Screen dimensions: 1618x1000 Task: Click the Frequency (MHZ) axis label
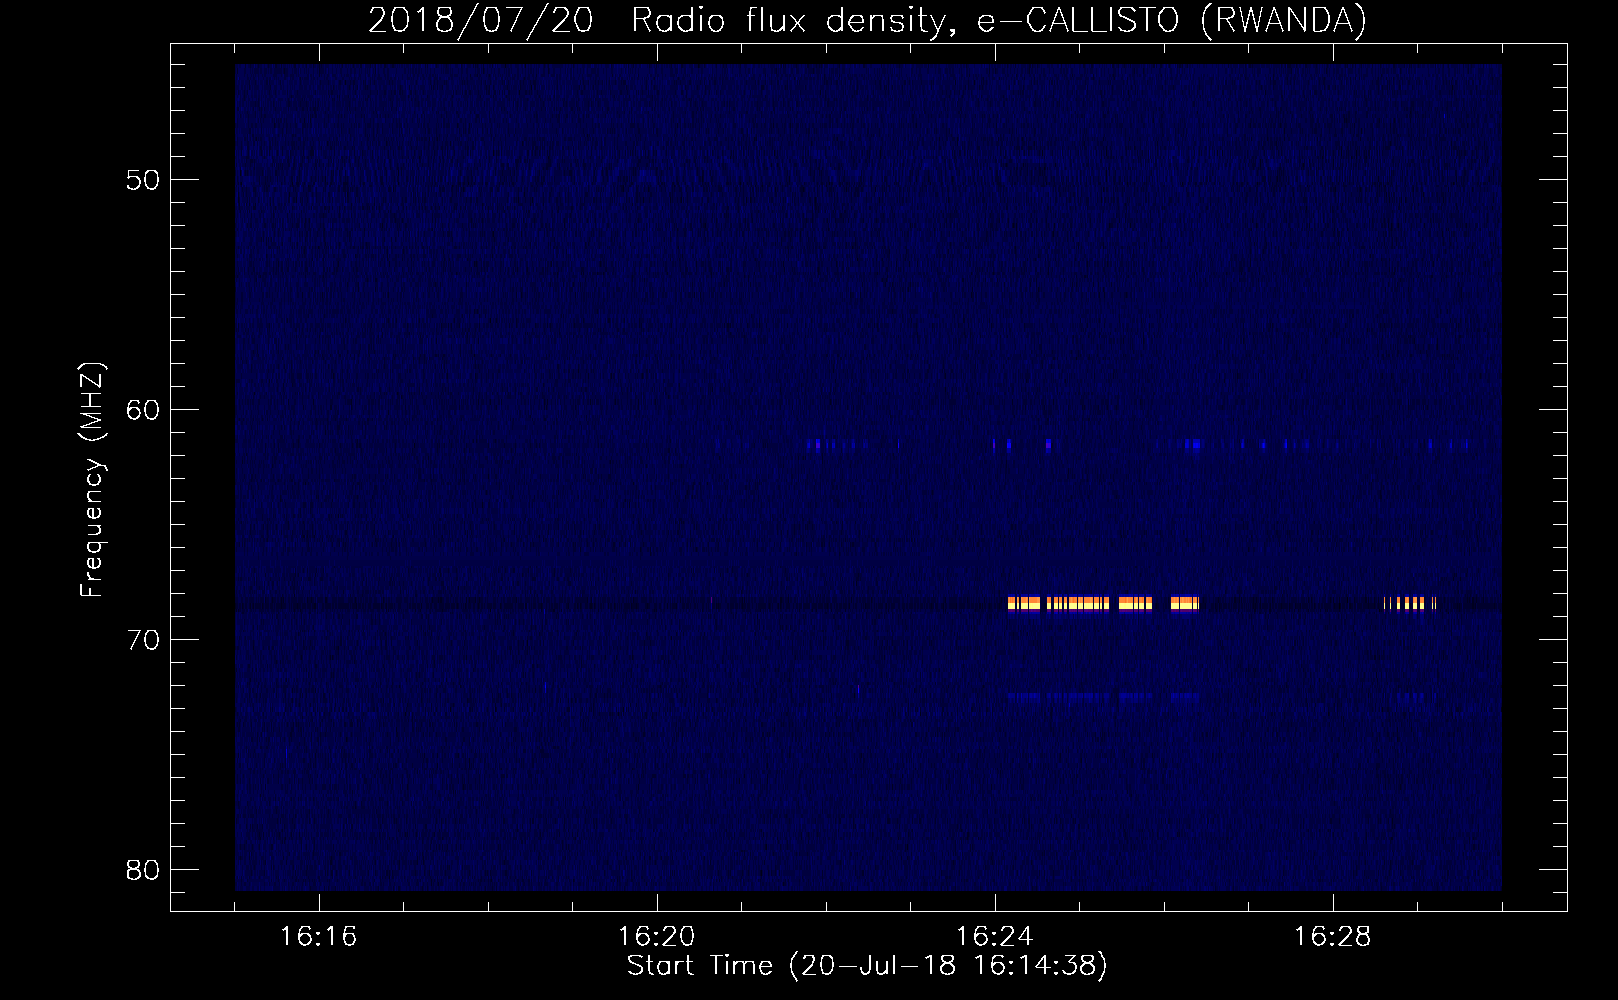(91, 480)
